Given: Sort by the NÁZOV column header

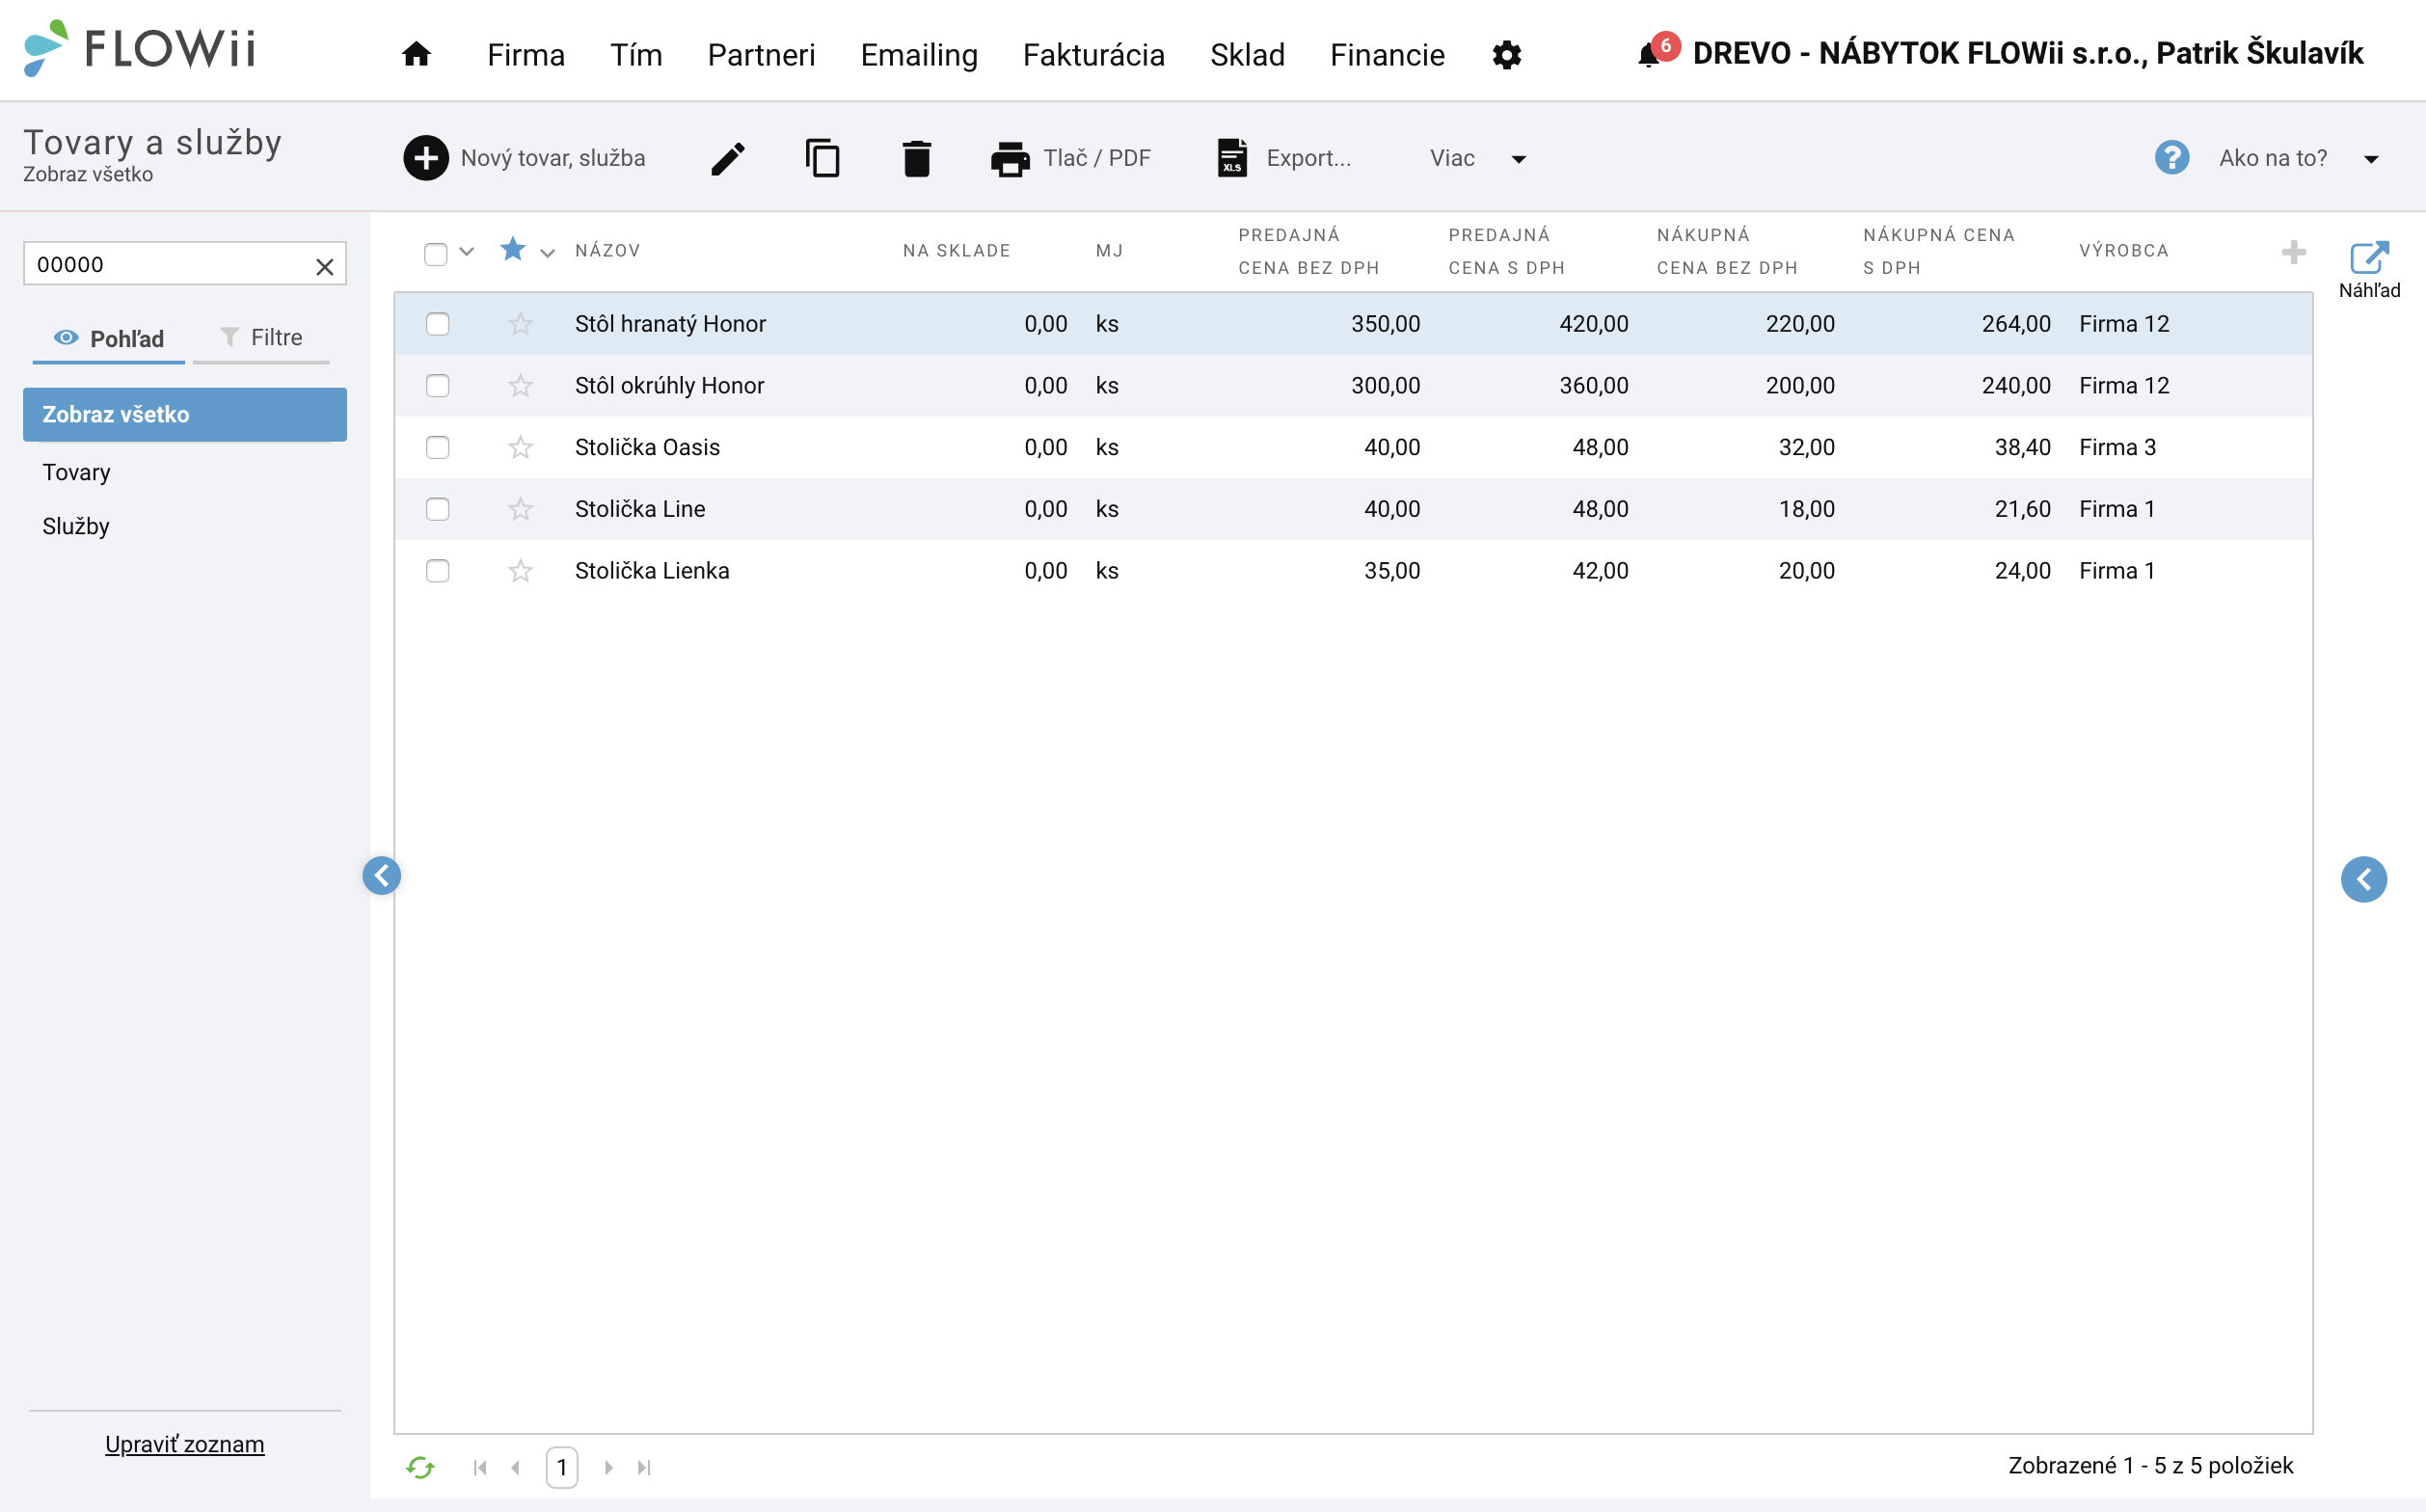Looking at the screenshot, I should [607, 251].
